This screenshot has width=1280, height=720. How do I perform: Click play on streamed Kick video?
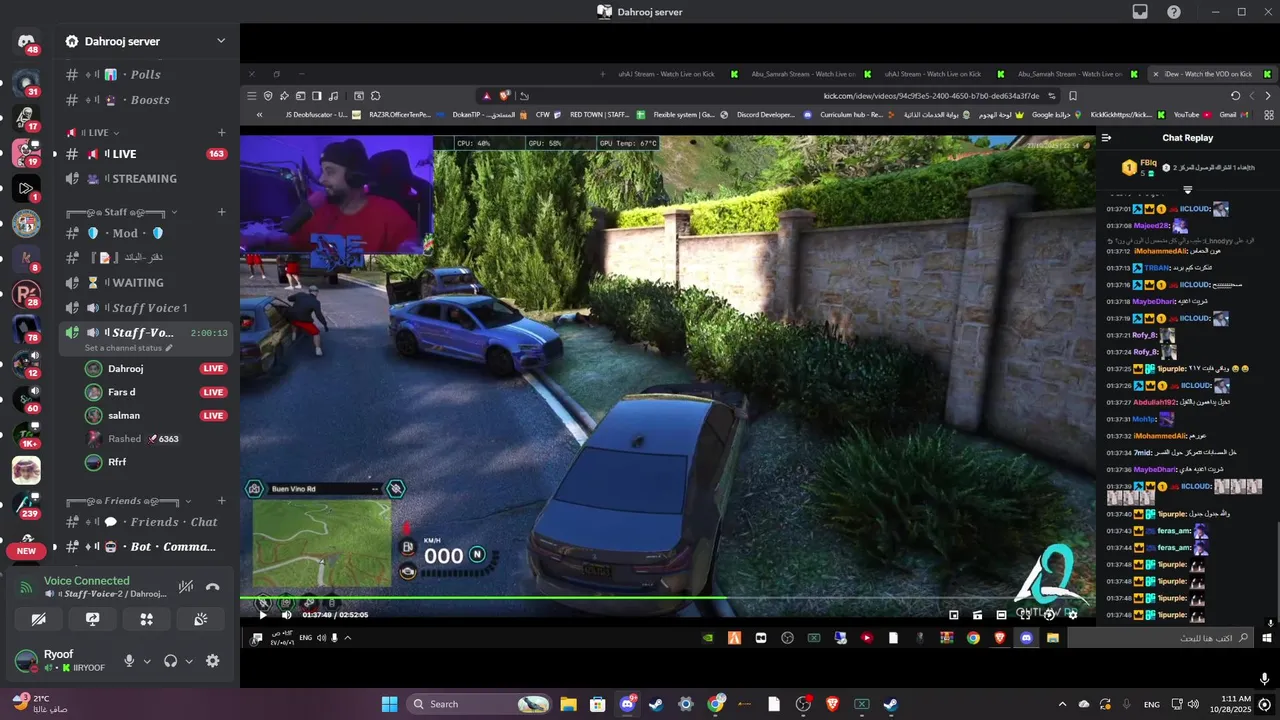[x=263, y=615]
